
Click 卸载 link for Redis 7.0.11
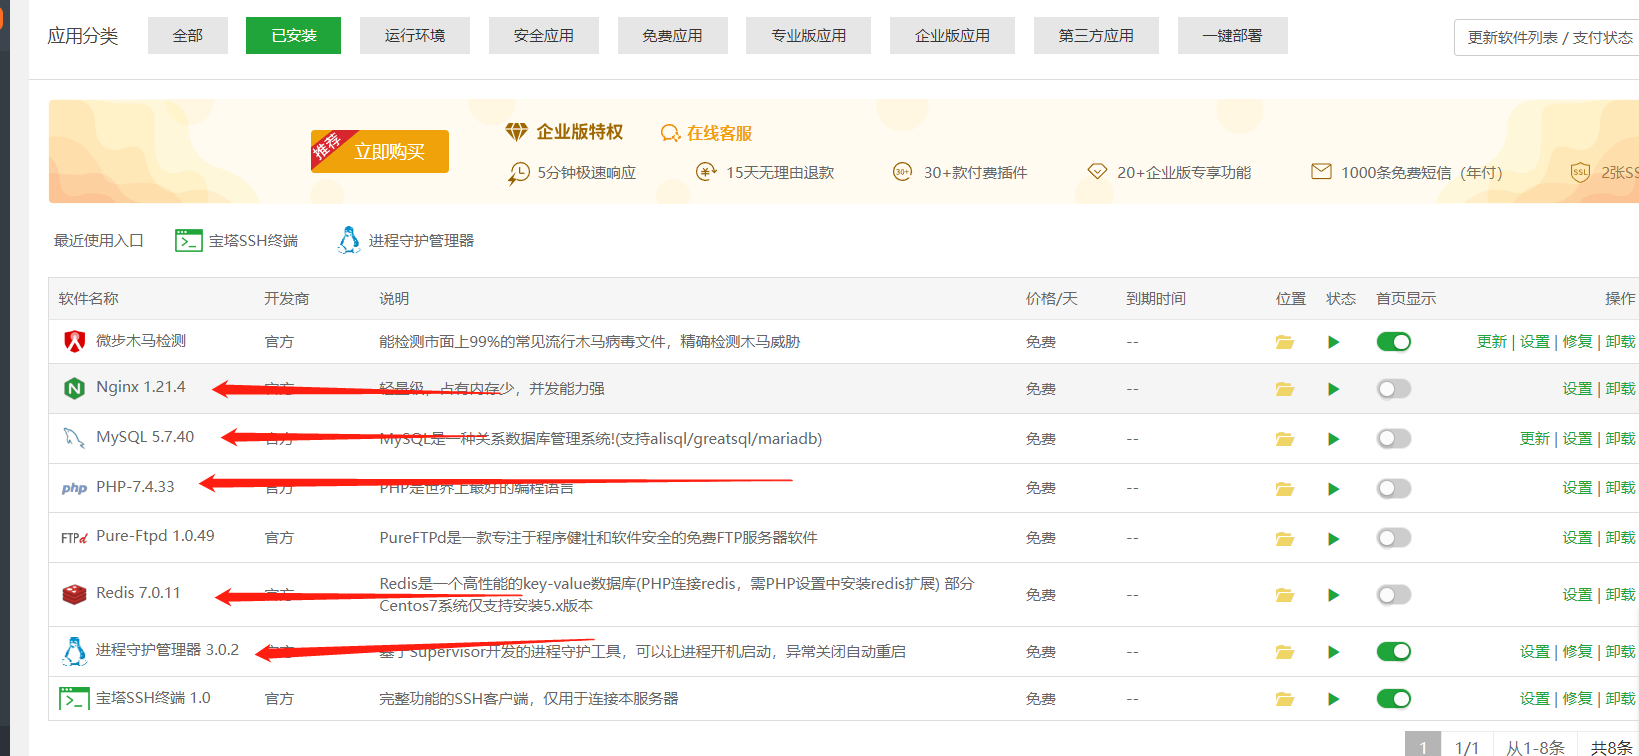[x=1621, y=595]
